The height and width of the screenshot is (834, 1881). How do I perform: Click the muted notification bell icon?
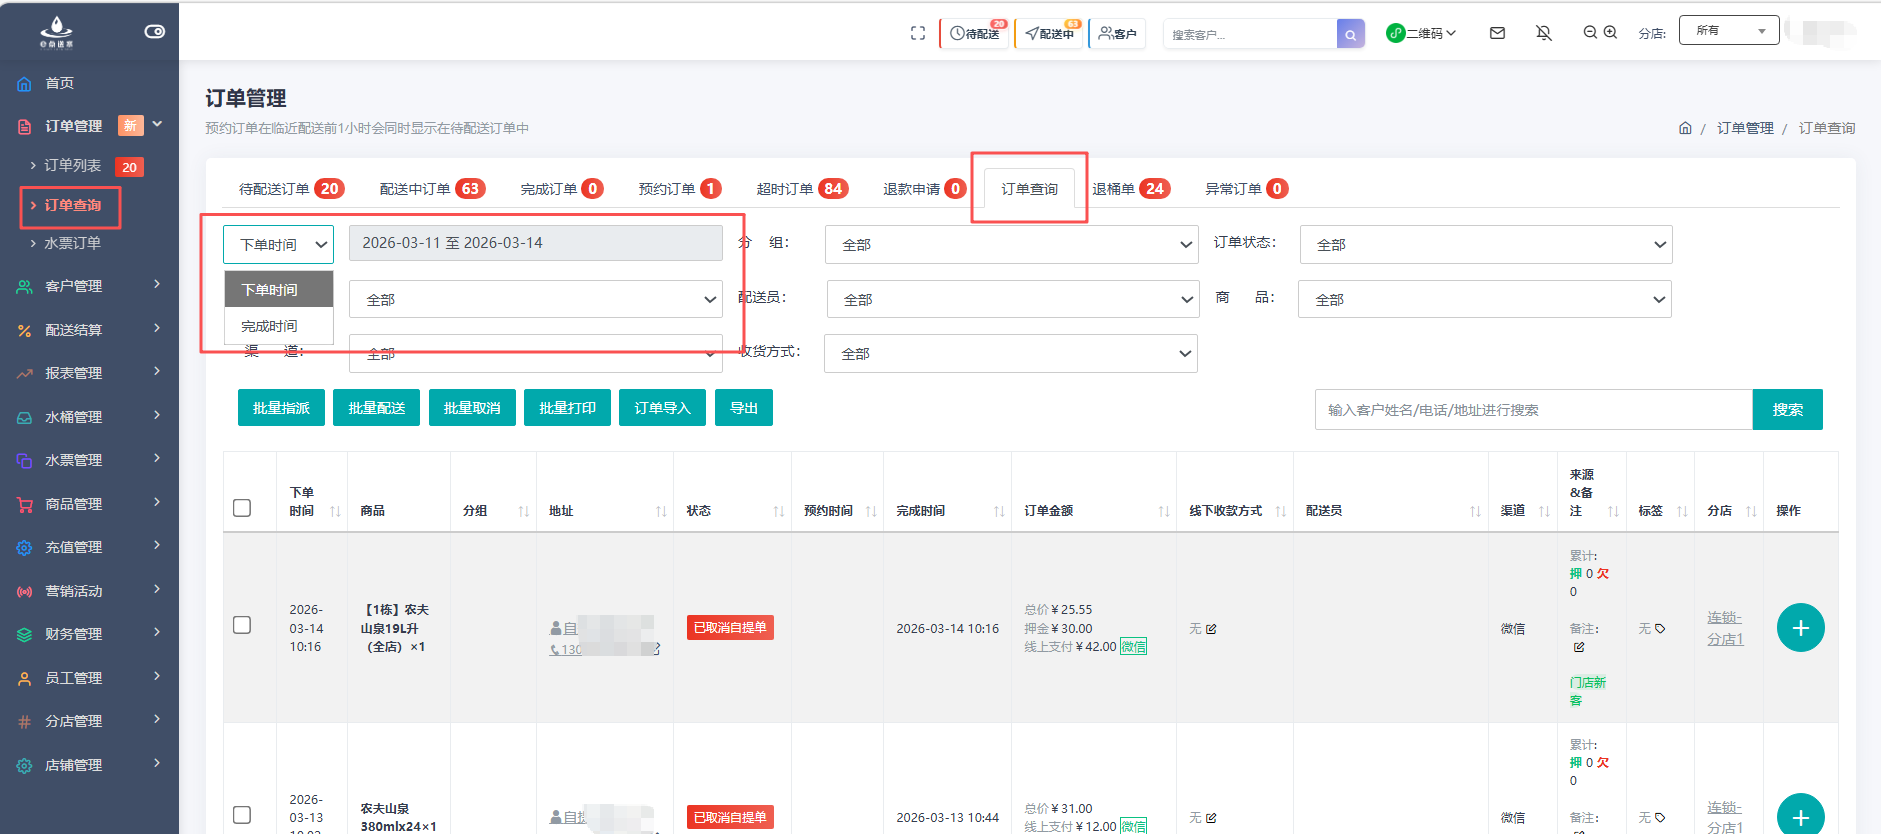point(1544,33)
